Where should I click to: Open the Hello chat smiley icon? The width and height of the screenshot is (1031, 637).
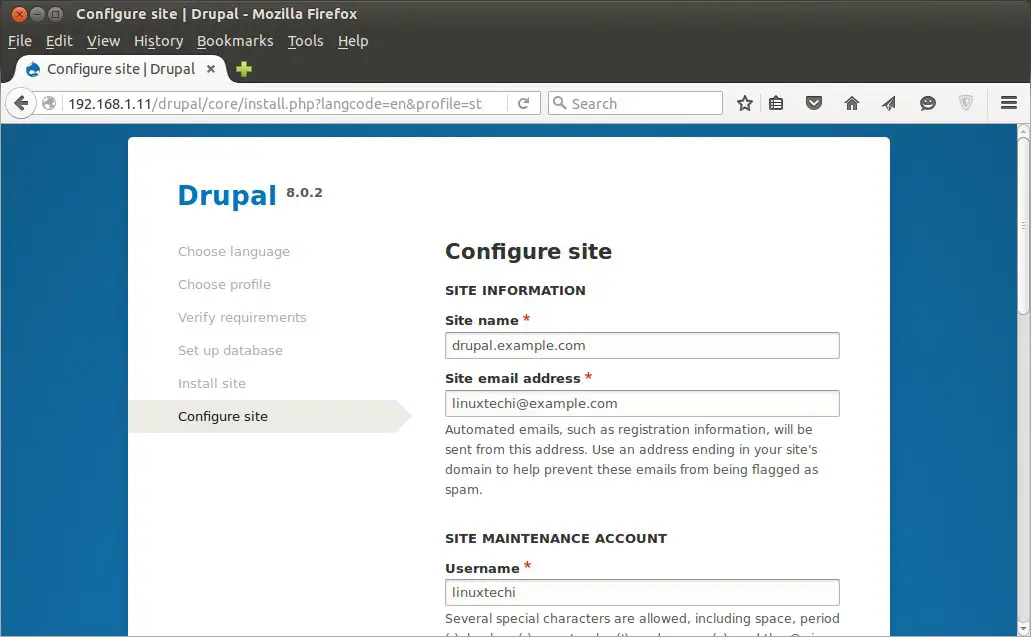(928, 103)
